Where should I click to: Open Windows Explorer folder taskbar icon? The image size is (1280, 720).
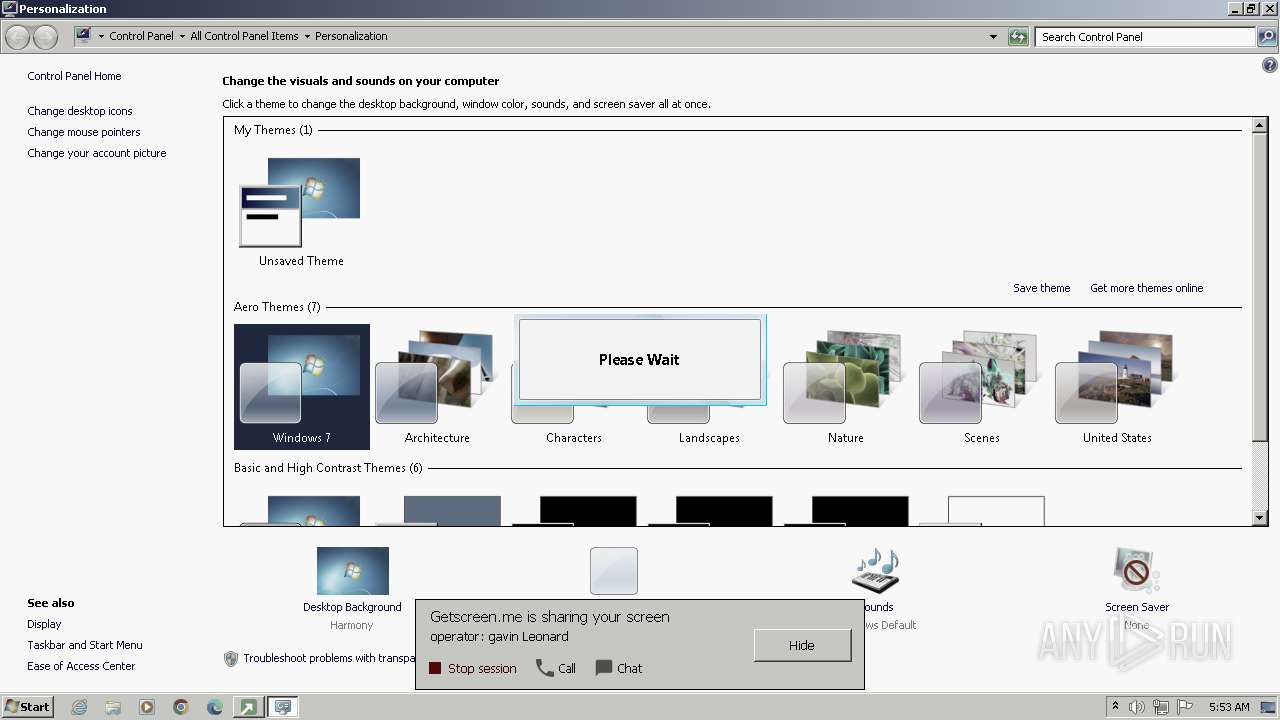113,707
